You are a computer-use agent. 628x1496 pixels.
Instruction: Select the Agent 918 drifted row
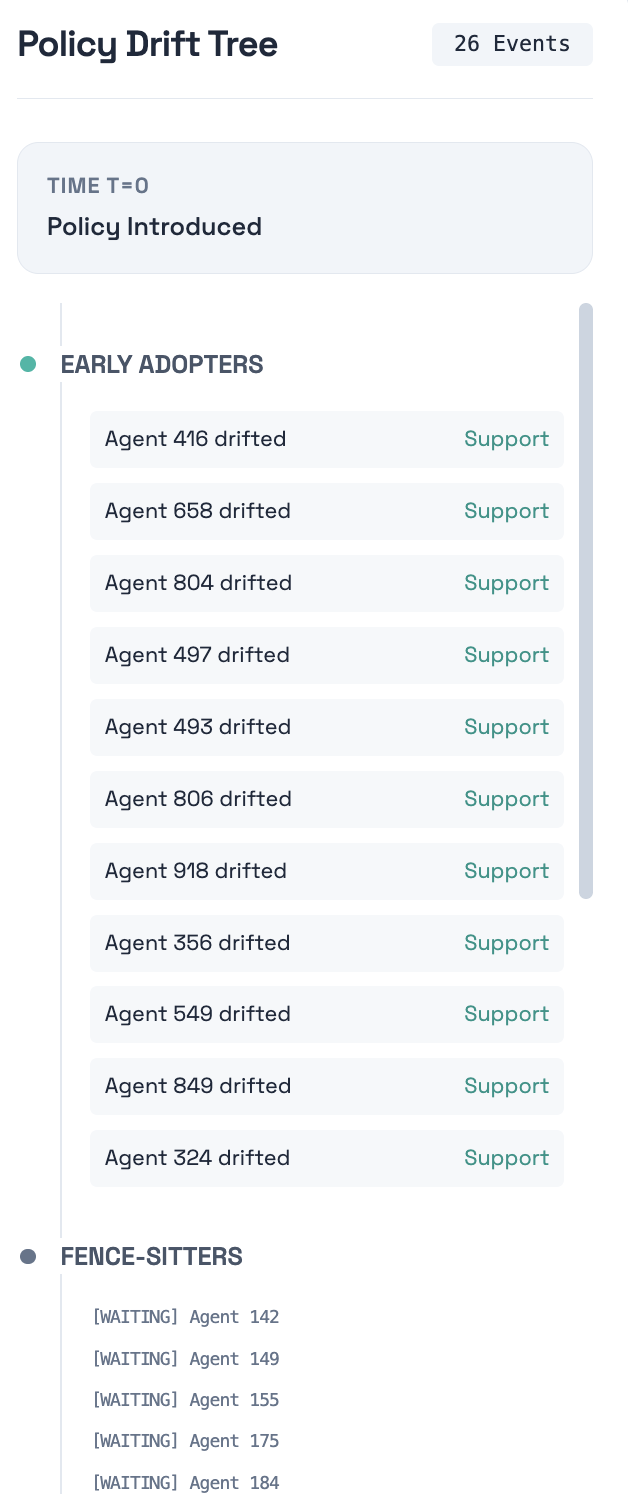327,871
